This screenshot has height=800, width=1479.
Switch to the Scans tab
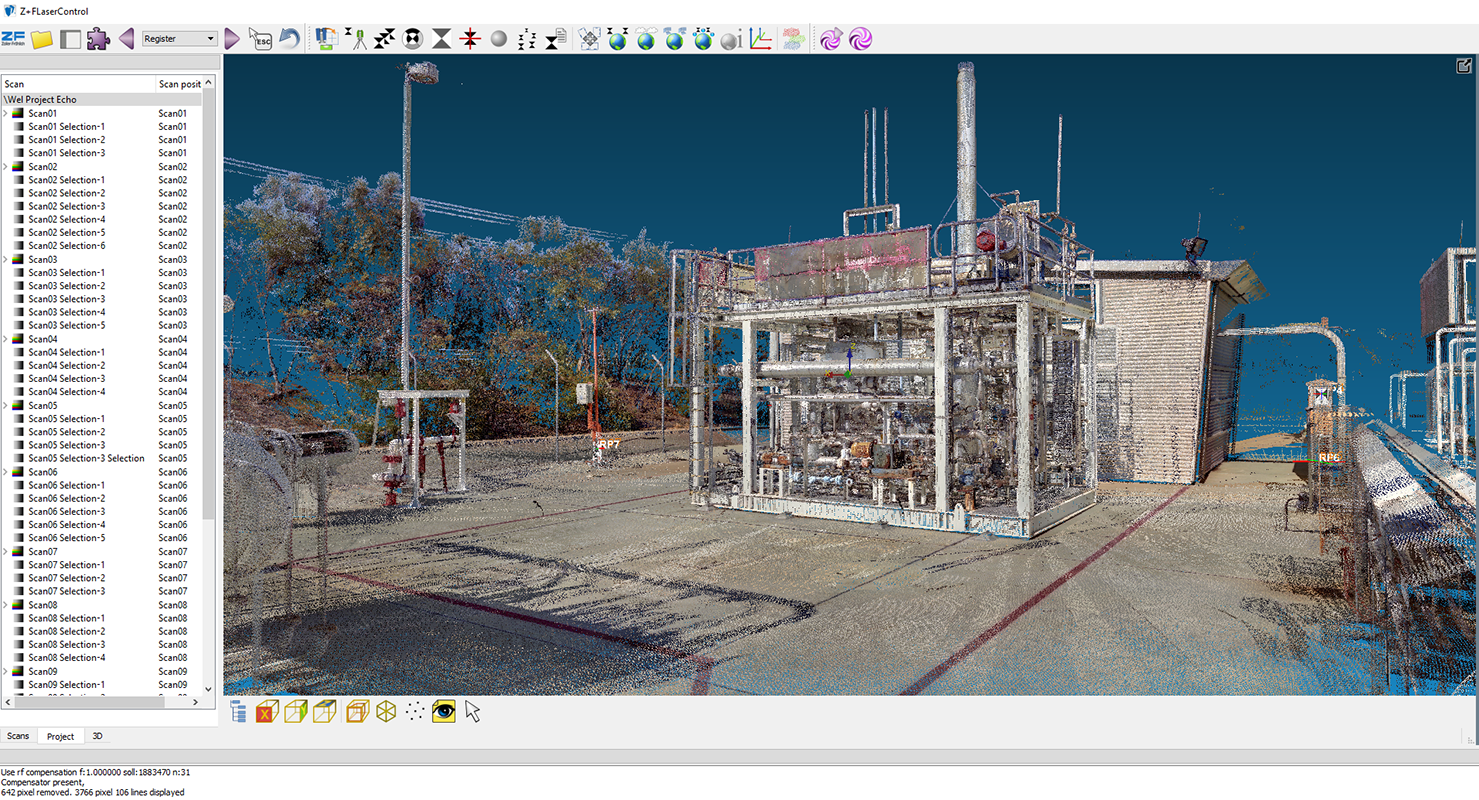pyautogui.click(x=18, y=736)
